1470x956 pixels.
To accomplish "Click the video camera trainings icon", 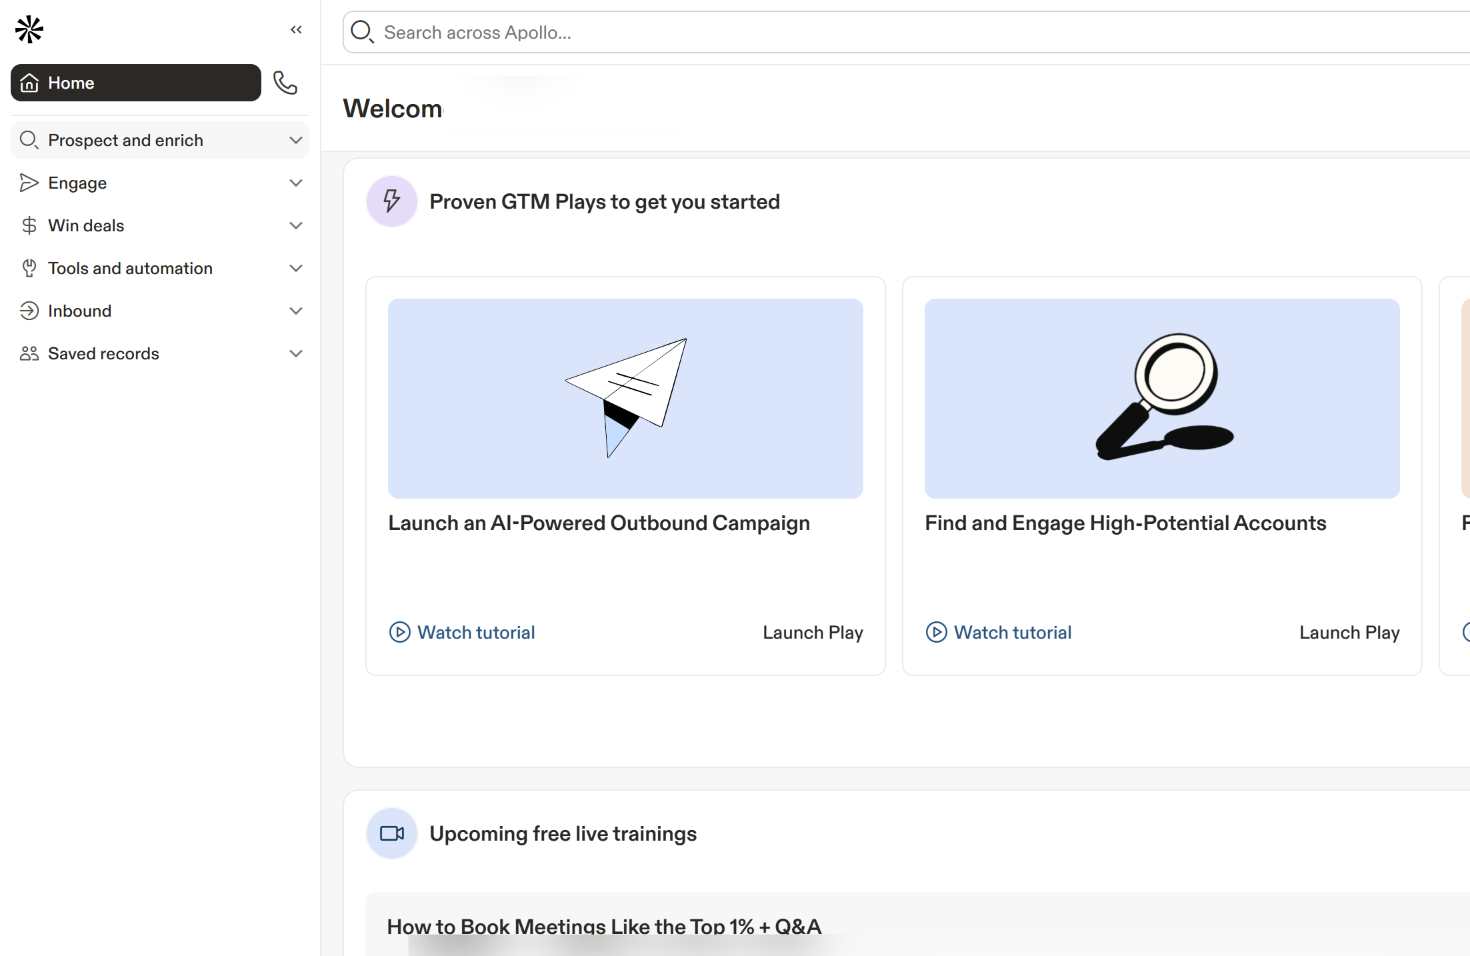I will click(x=392, y=833).
